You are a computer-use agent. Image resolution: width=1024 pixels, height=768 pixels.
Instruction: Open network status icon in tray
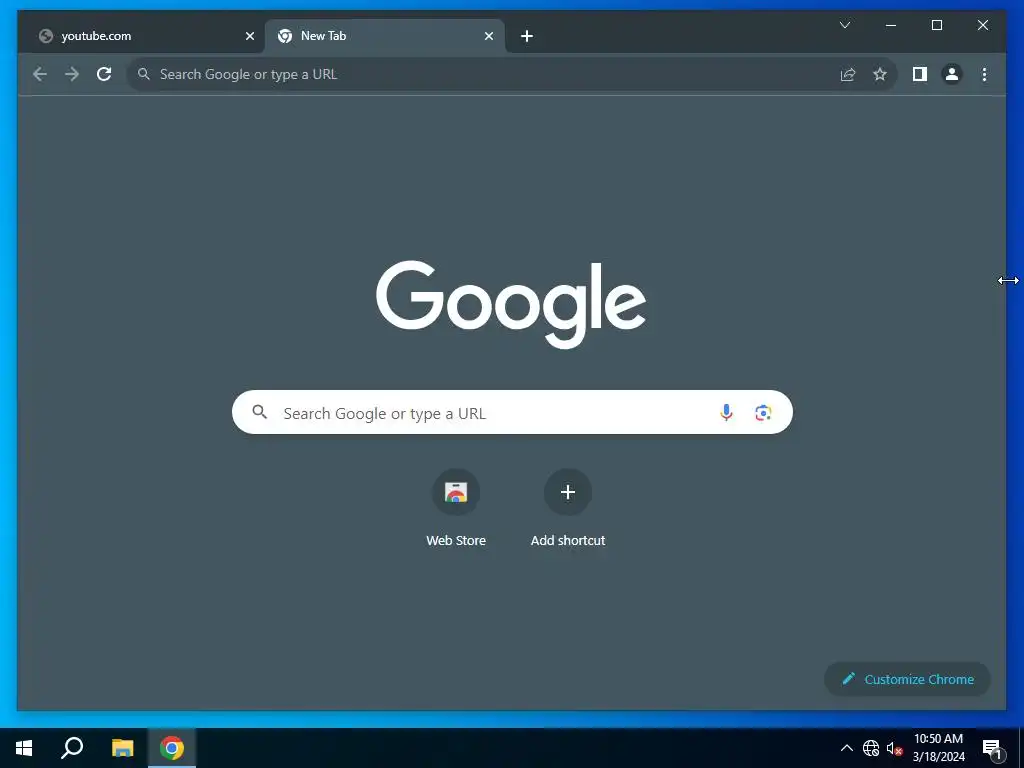[x=871, y=748]
